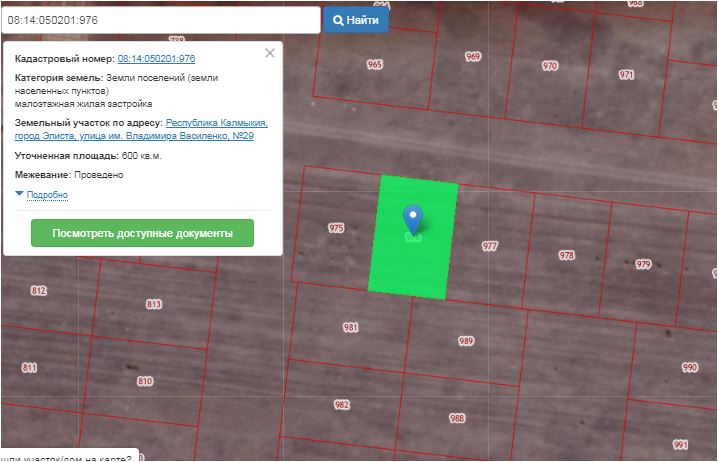Expand the Подробно details section
This screenshot has width=718, height=462.
46,194
